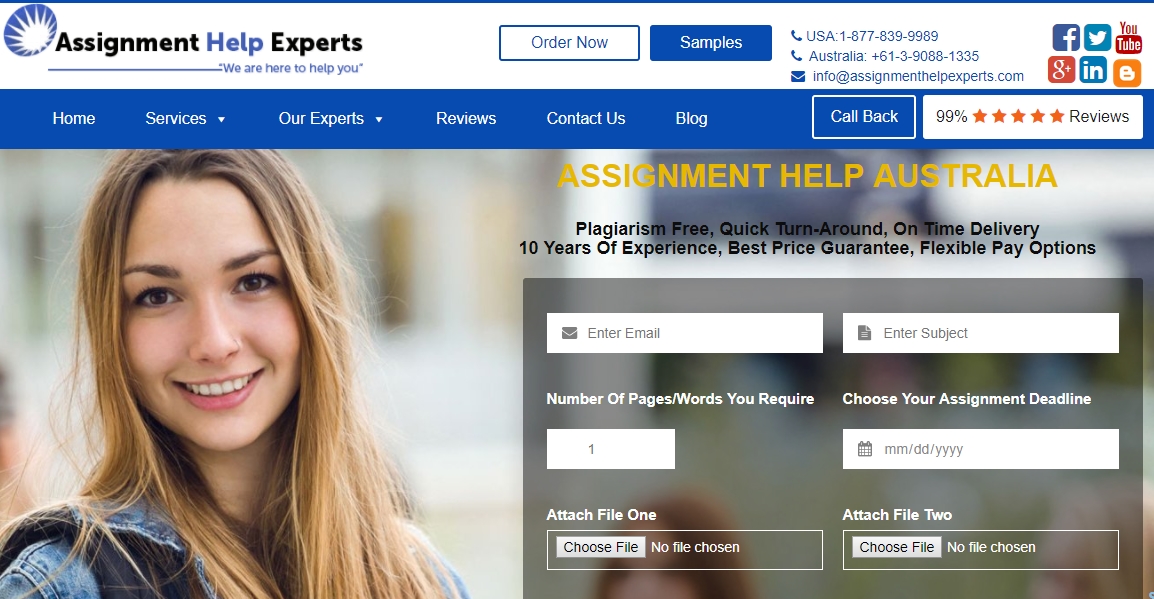This screenshot has width=1154, height=599.
Task: Call the Australia number +61-3-9088-1335
Action: (893, 56)
